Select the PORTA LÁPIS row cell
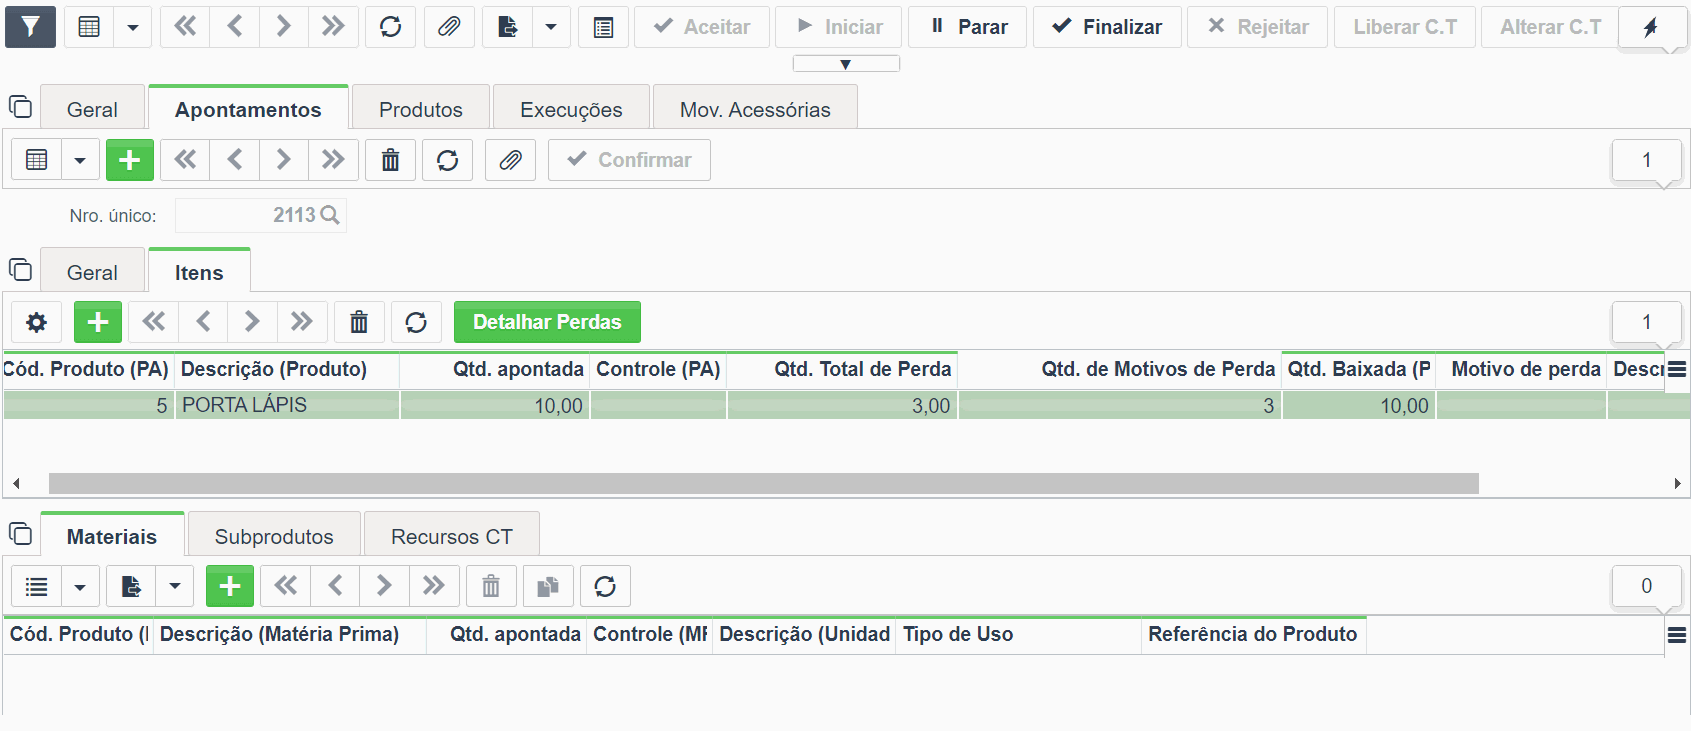The image size is (1691, 731). point(287,405)
